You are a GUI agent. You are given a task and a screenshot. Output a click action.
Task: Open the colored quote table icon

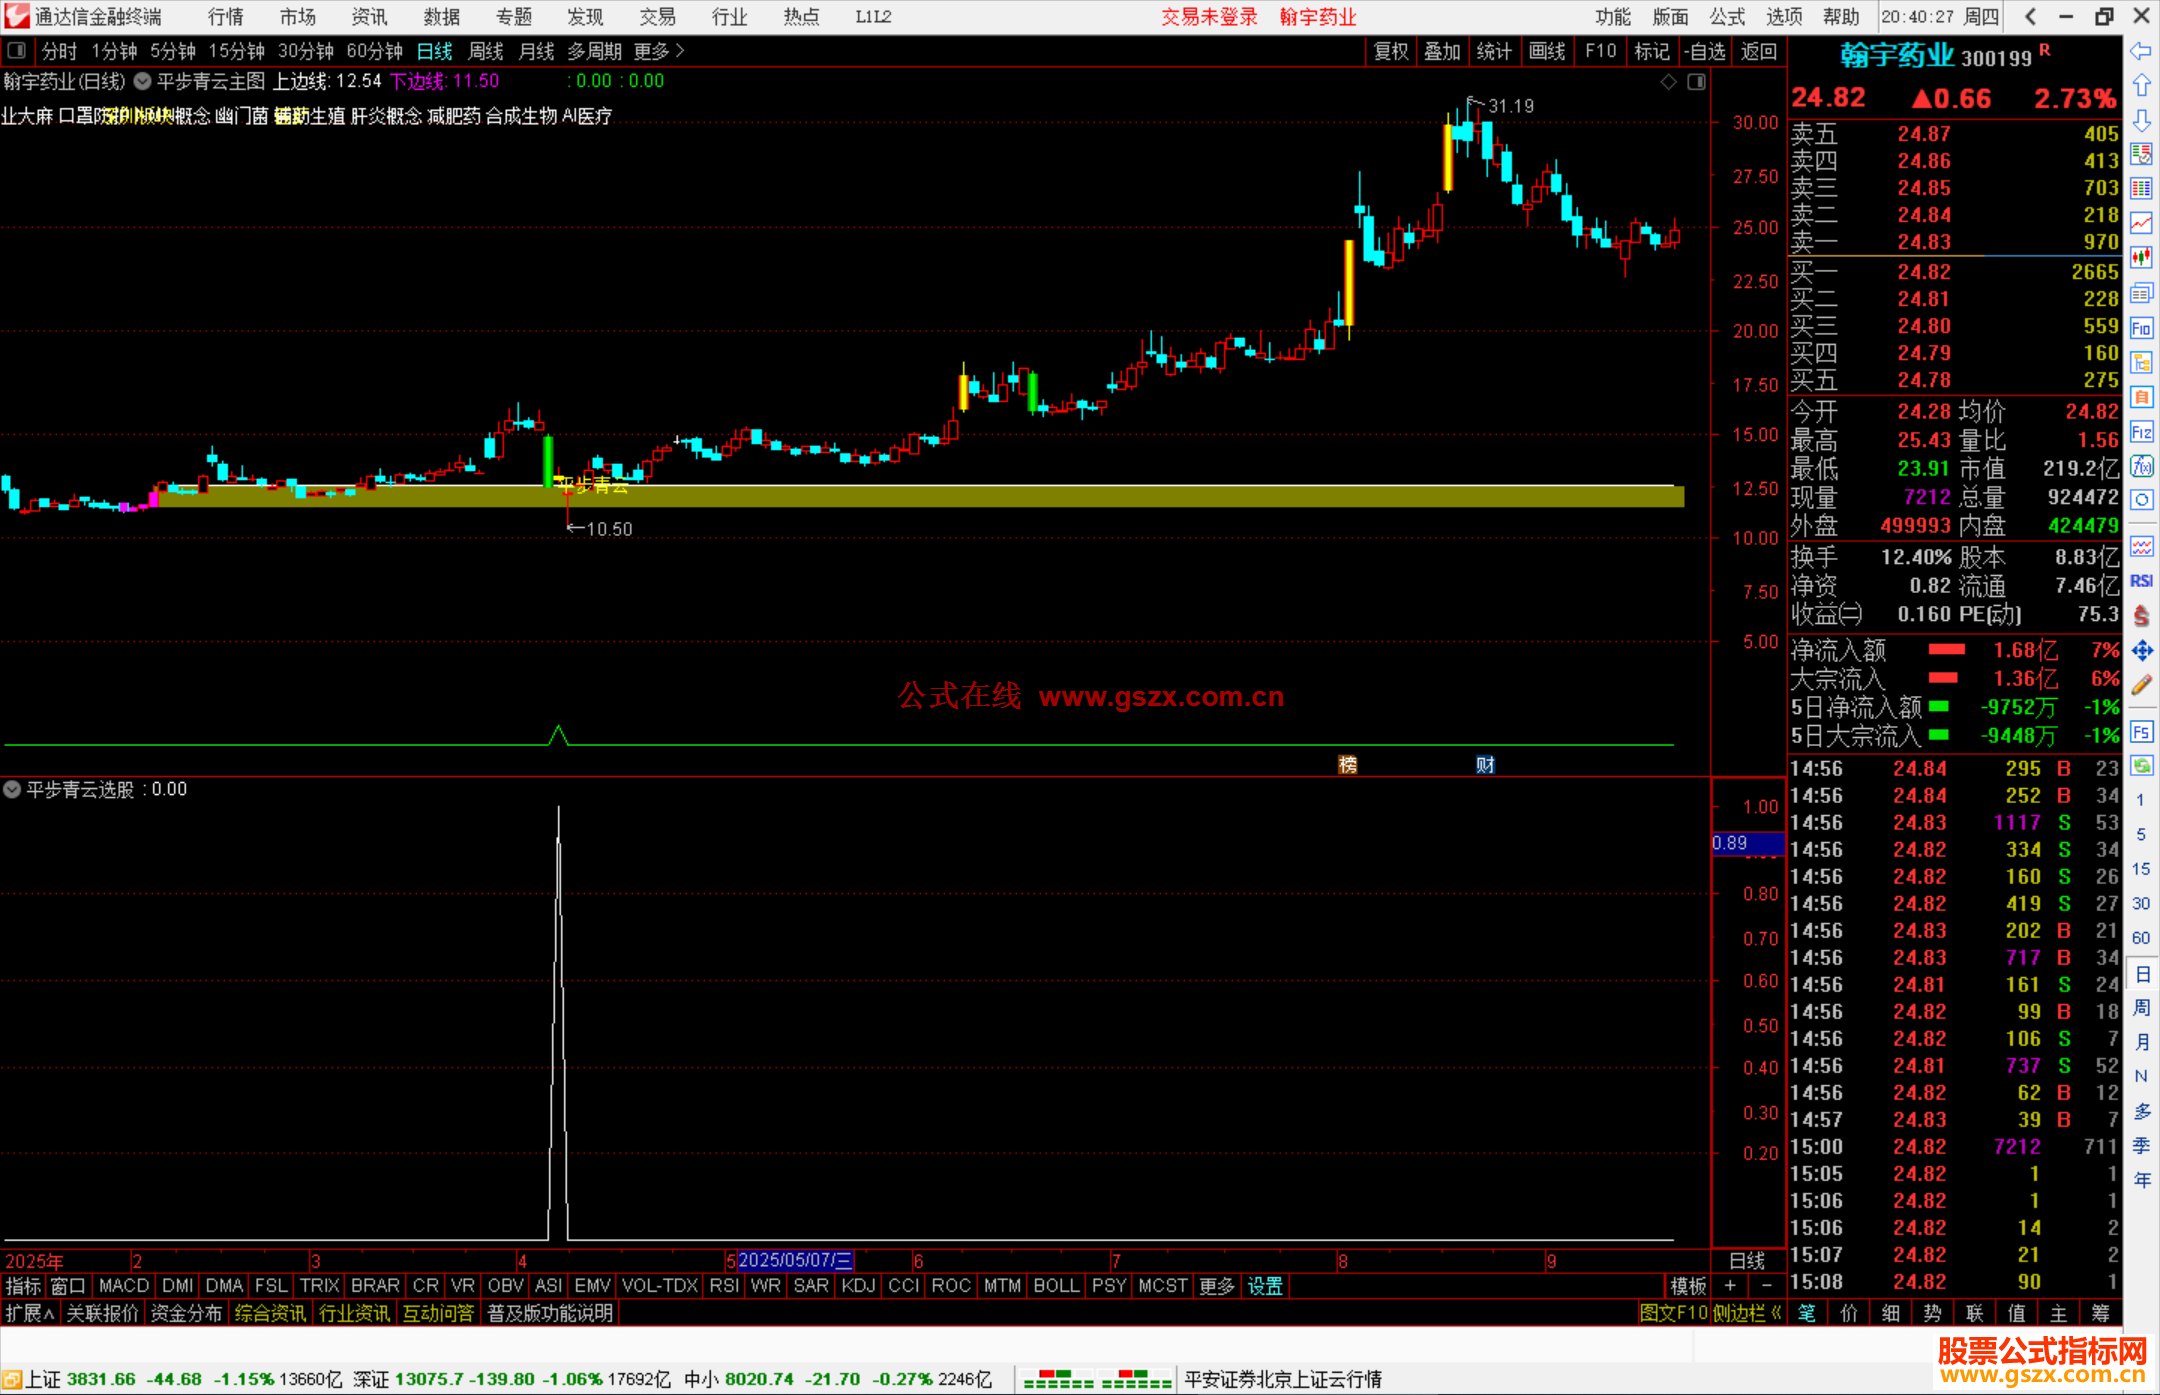pyautogui.click(x=2141, y=189)
